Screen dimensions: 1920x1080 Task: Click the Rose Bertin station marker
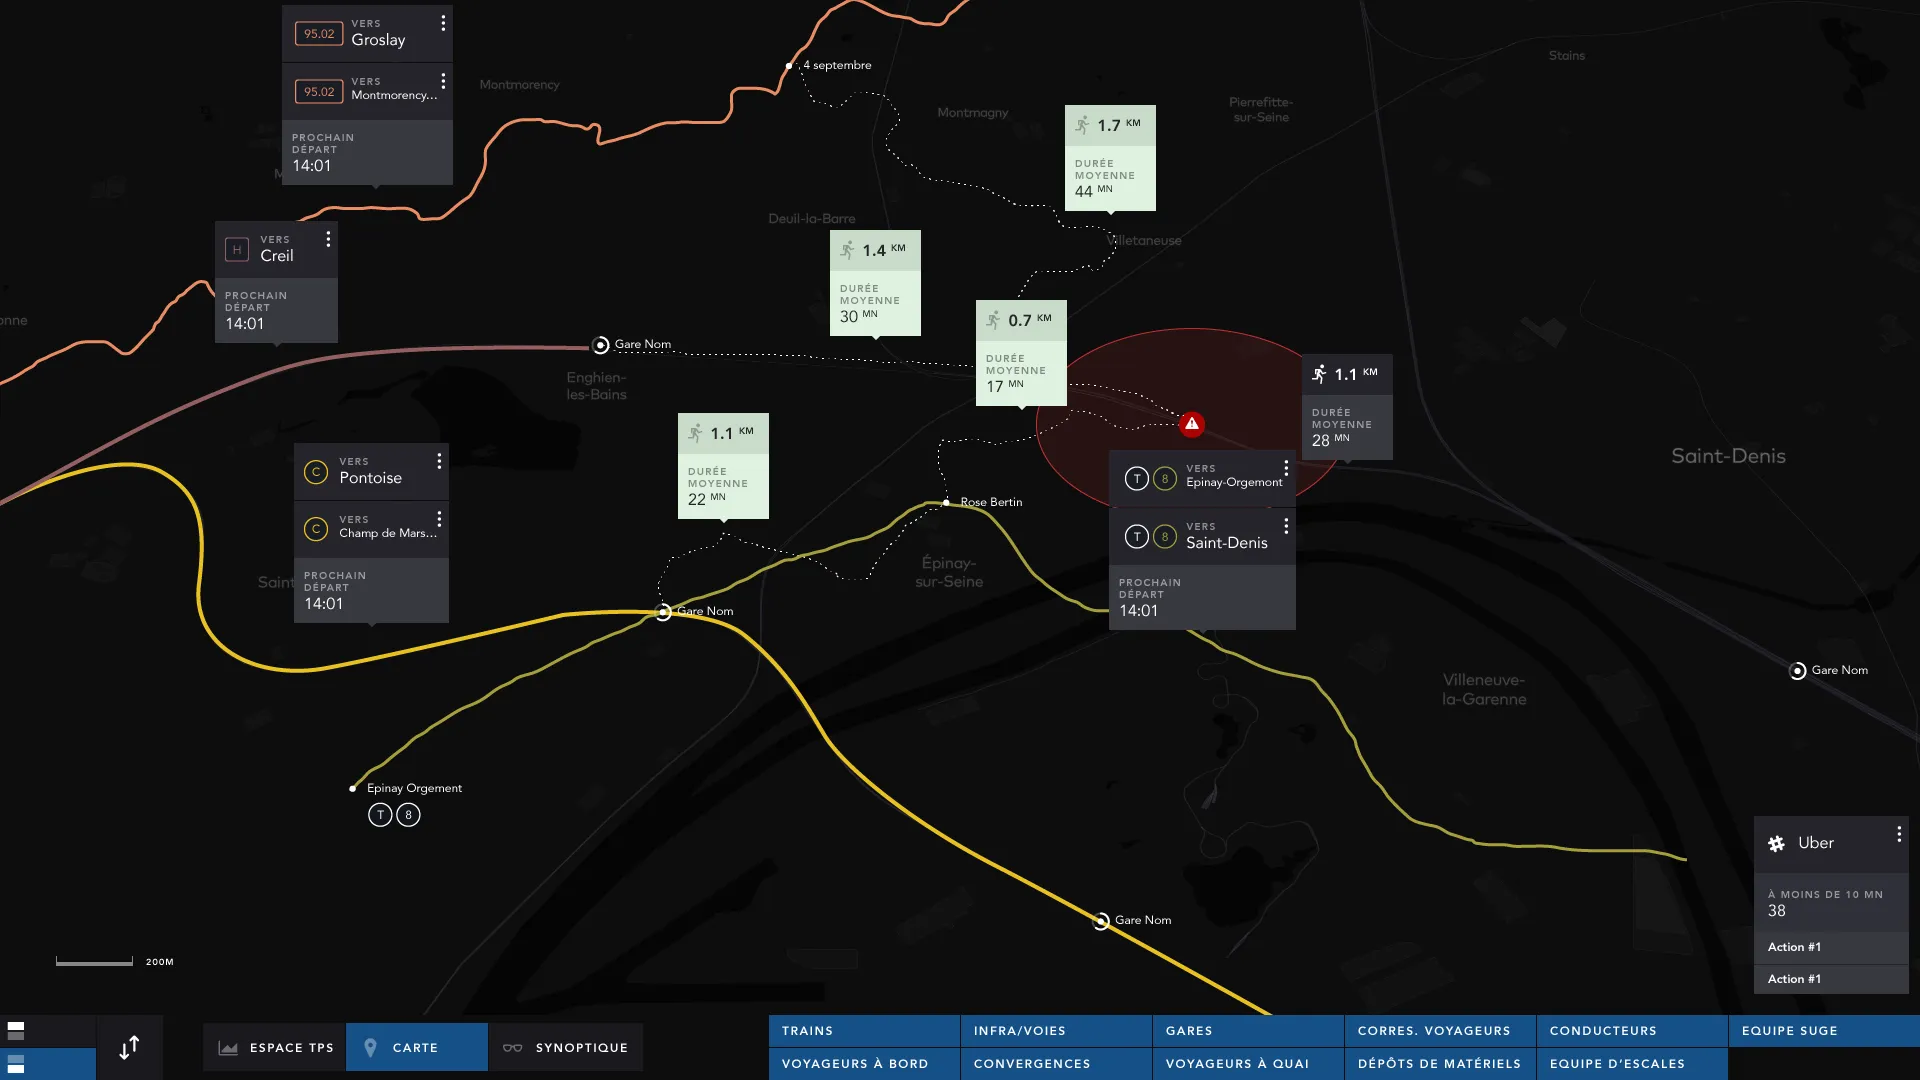pos(946,502)
